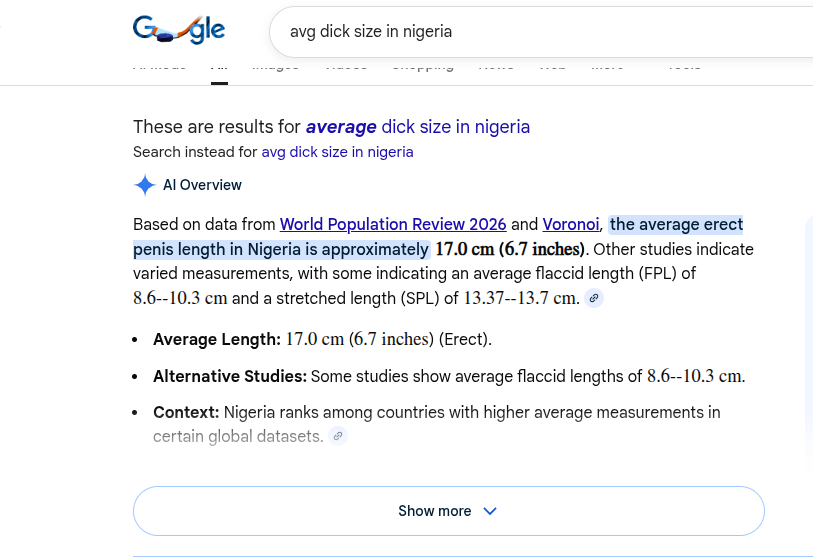Select the All results tab

point(219,67)
